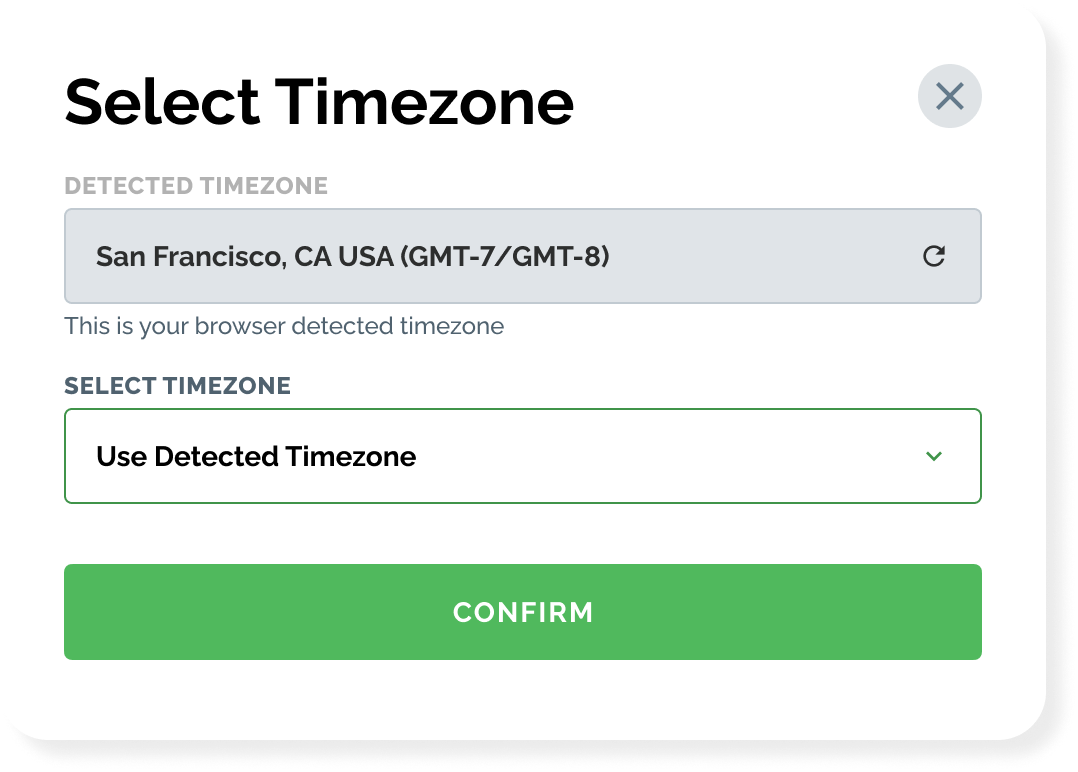Reload the browser timezone with circular arrow
This screenshot has height=772, width=1078.
[x=933, y=256]
